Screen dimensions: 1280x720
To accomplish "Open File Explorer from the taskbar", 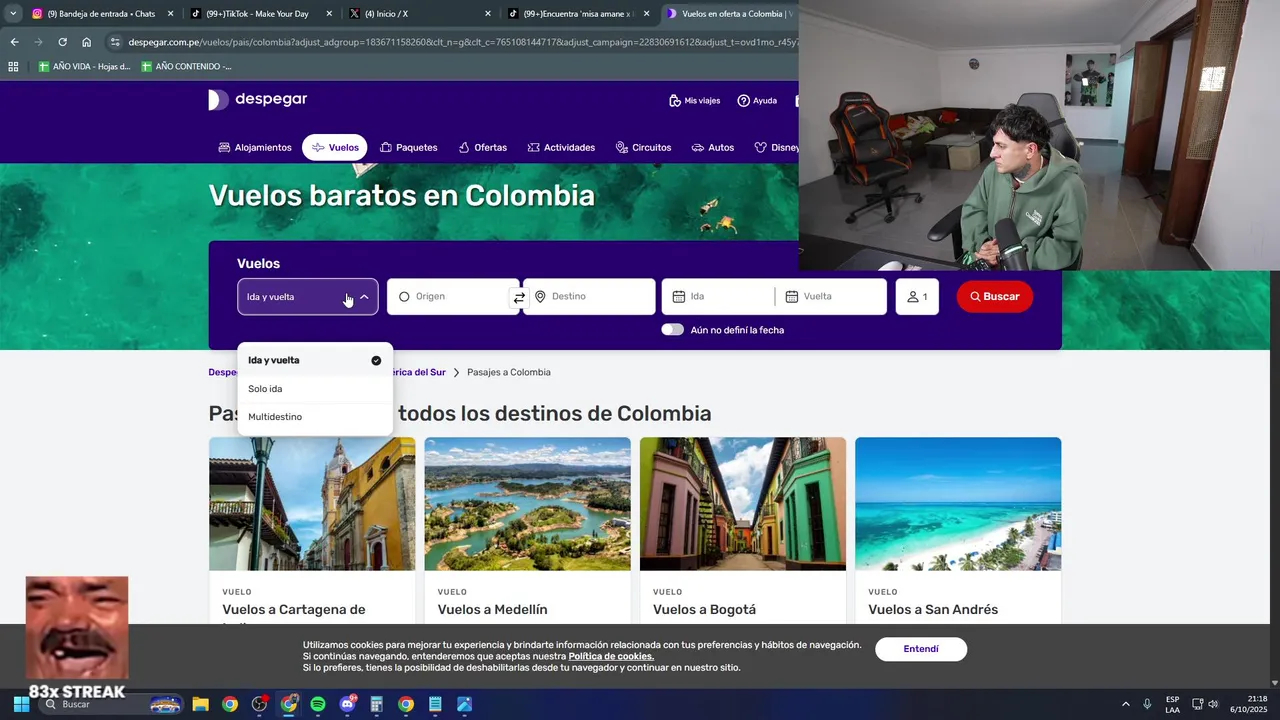I will point(200,704).
